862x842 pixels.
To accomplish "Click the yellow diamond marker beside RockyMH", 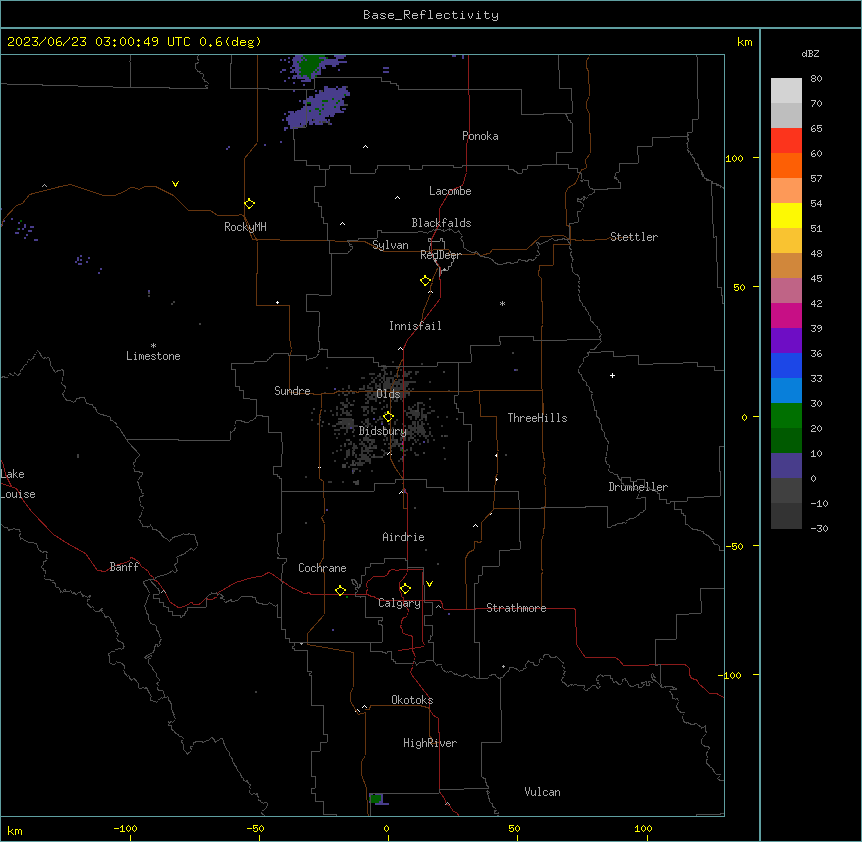I will (x=250, y=204).
